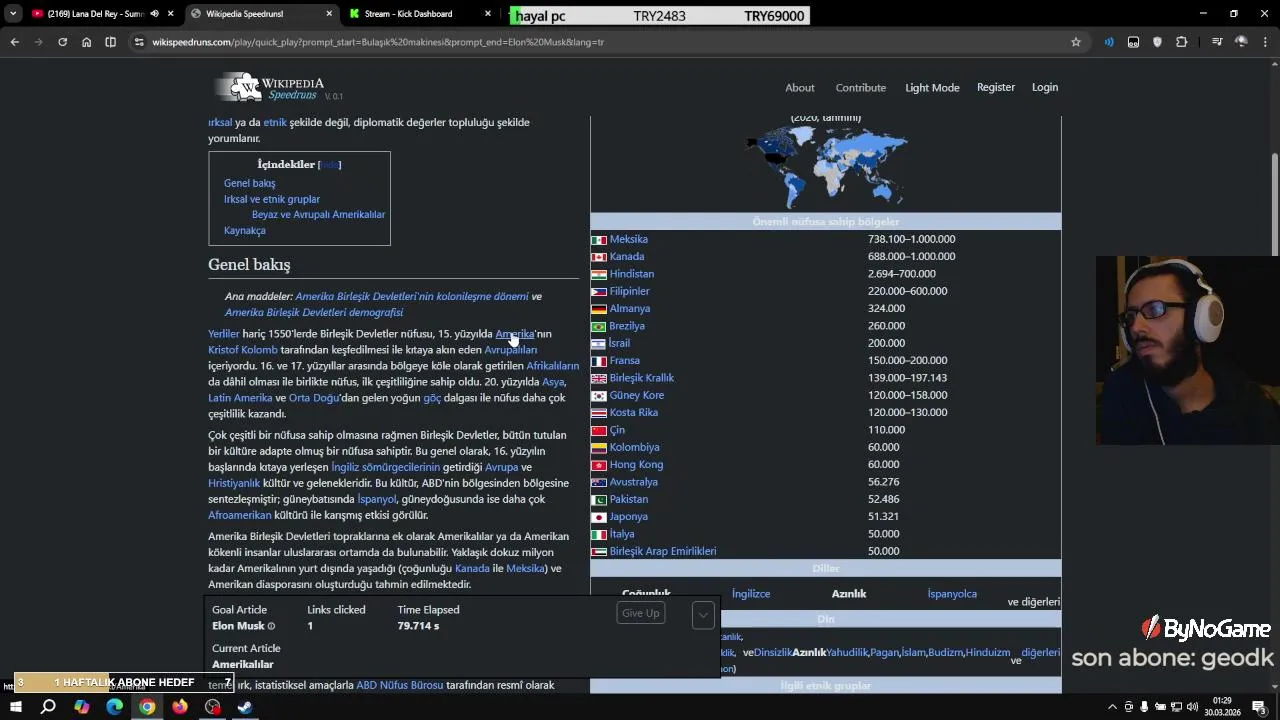The width and height of the screenshot is (1280, 720).
Task: Open the About page
Action: (800, 88)
